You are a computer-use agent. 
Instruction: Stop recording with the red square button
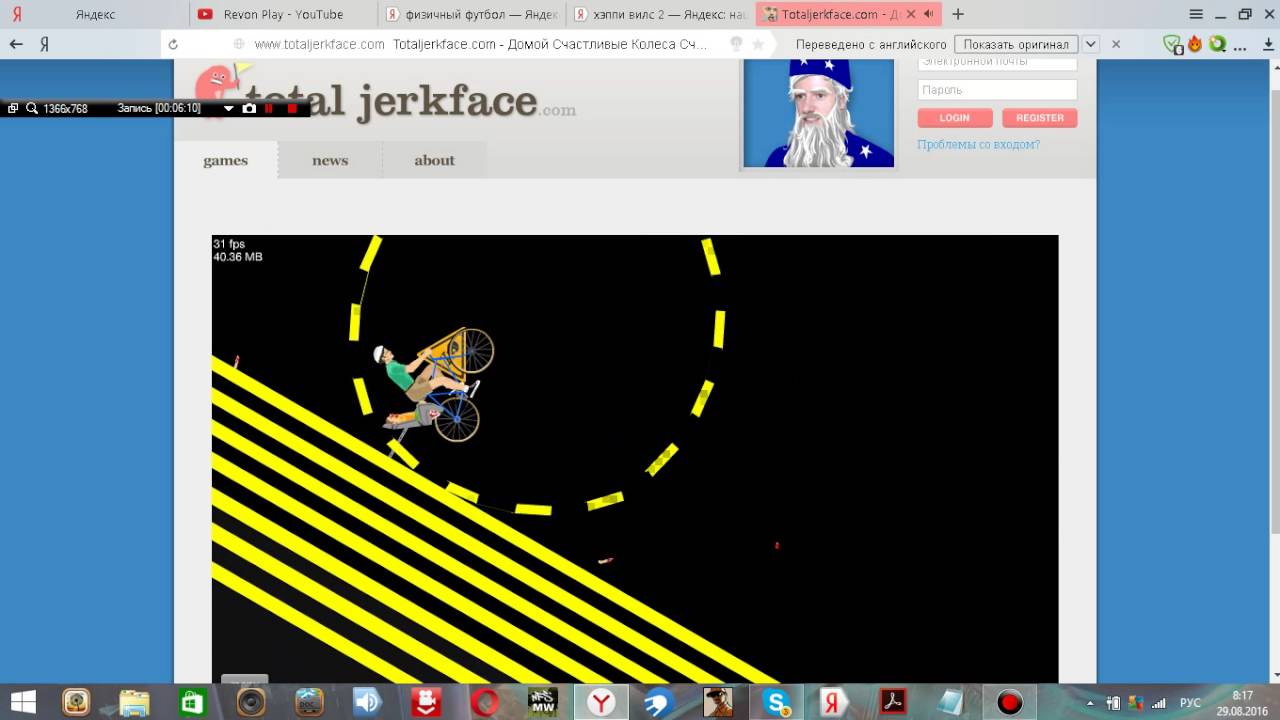[x=292, y=108]
